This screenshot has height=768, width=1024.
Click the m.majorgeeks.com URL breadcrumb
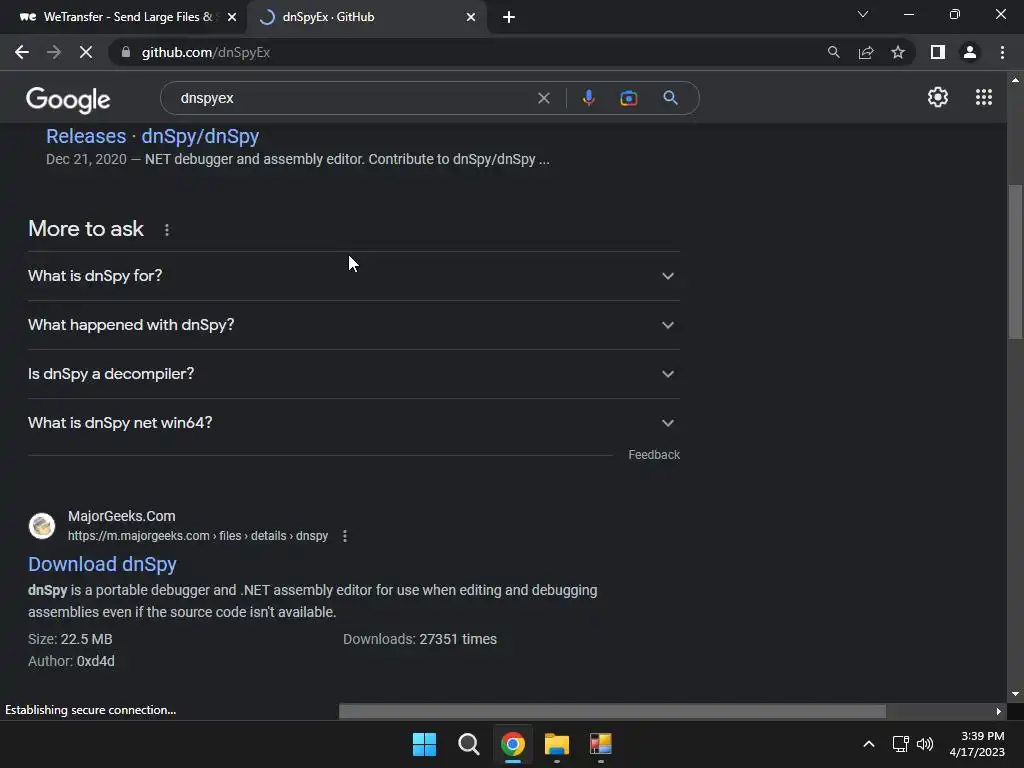(198, 536)
